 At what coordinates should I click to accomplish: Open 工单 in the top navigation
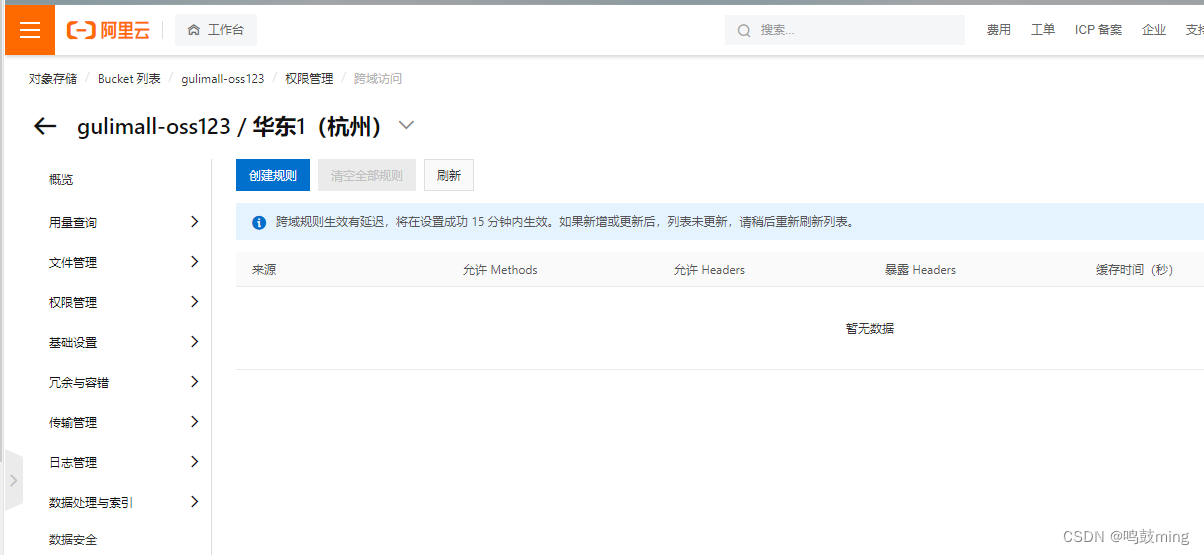click(1043, 30)
